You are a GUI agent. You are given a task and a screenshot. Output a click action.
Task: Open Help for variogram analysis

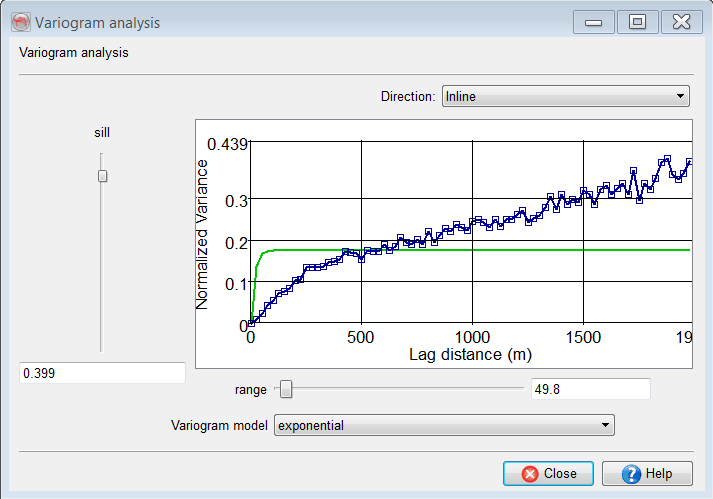pos(648,473)
